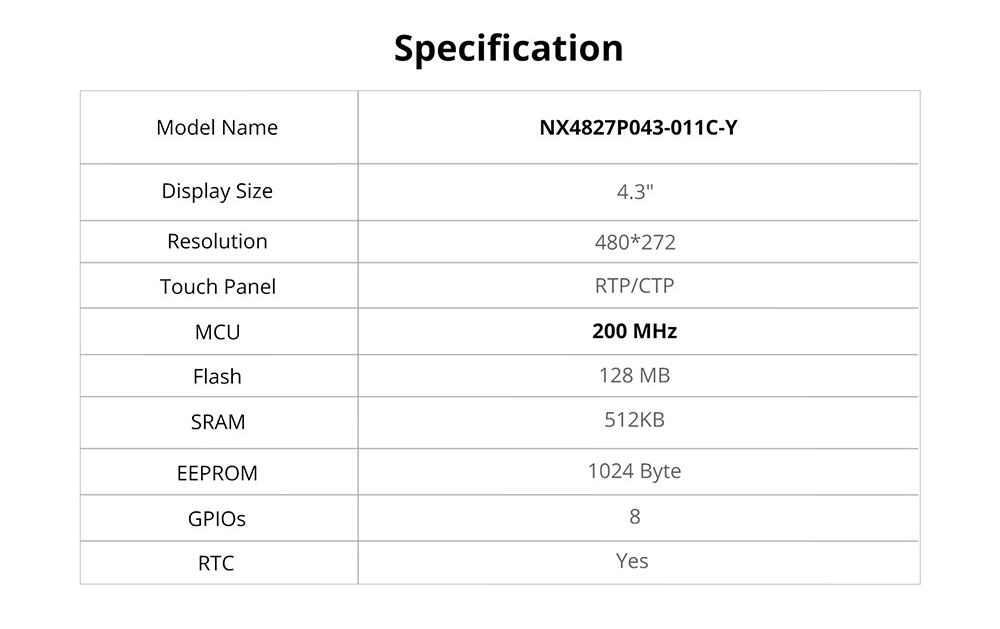Click the 1024 Byte value
Screen dimensions: 1000x629
pyautogui.click(x=634, y=471)
